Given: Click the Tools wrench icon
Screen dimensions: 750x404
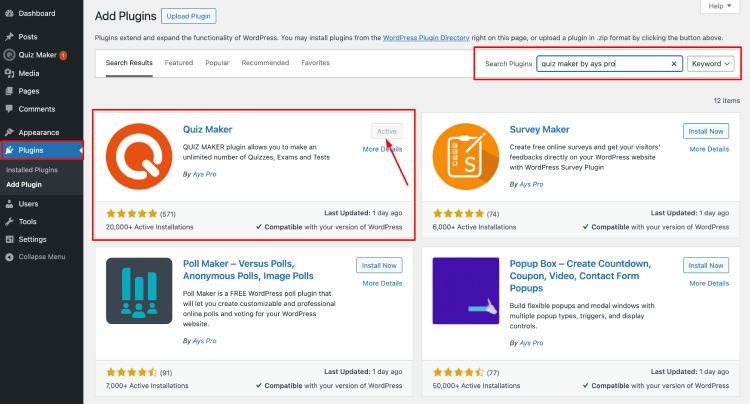Looking at the screenshot, I should pos(9,221).
